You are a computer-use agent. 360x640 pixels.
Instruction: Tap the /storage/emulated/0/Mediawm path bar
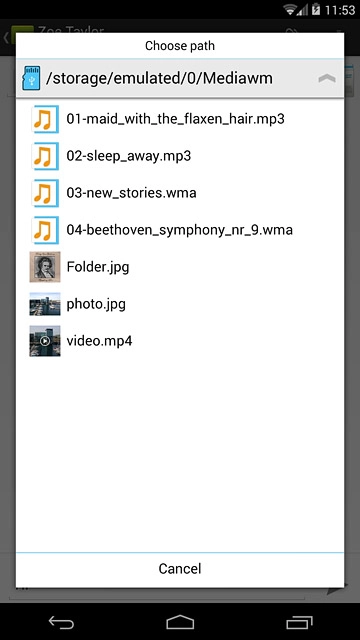(x=180, y=78)
